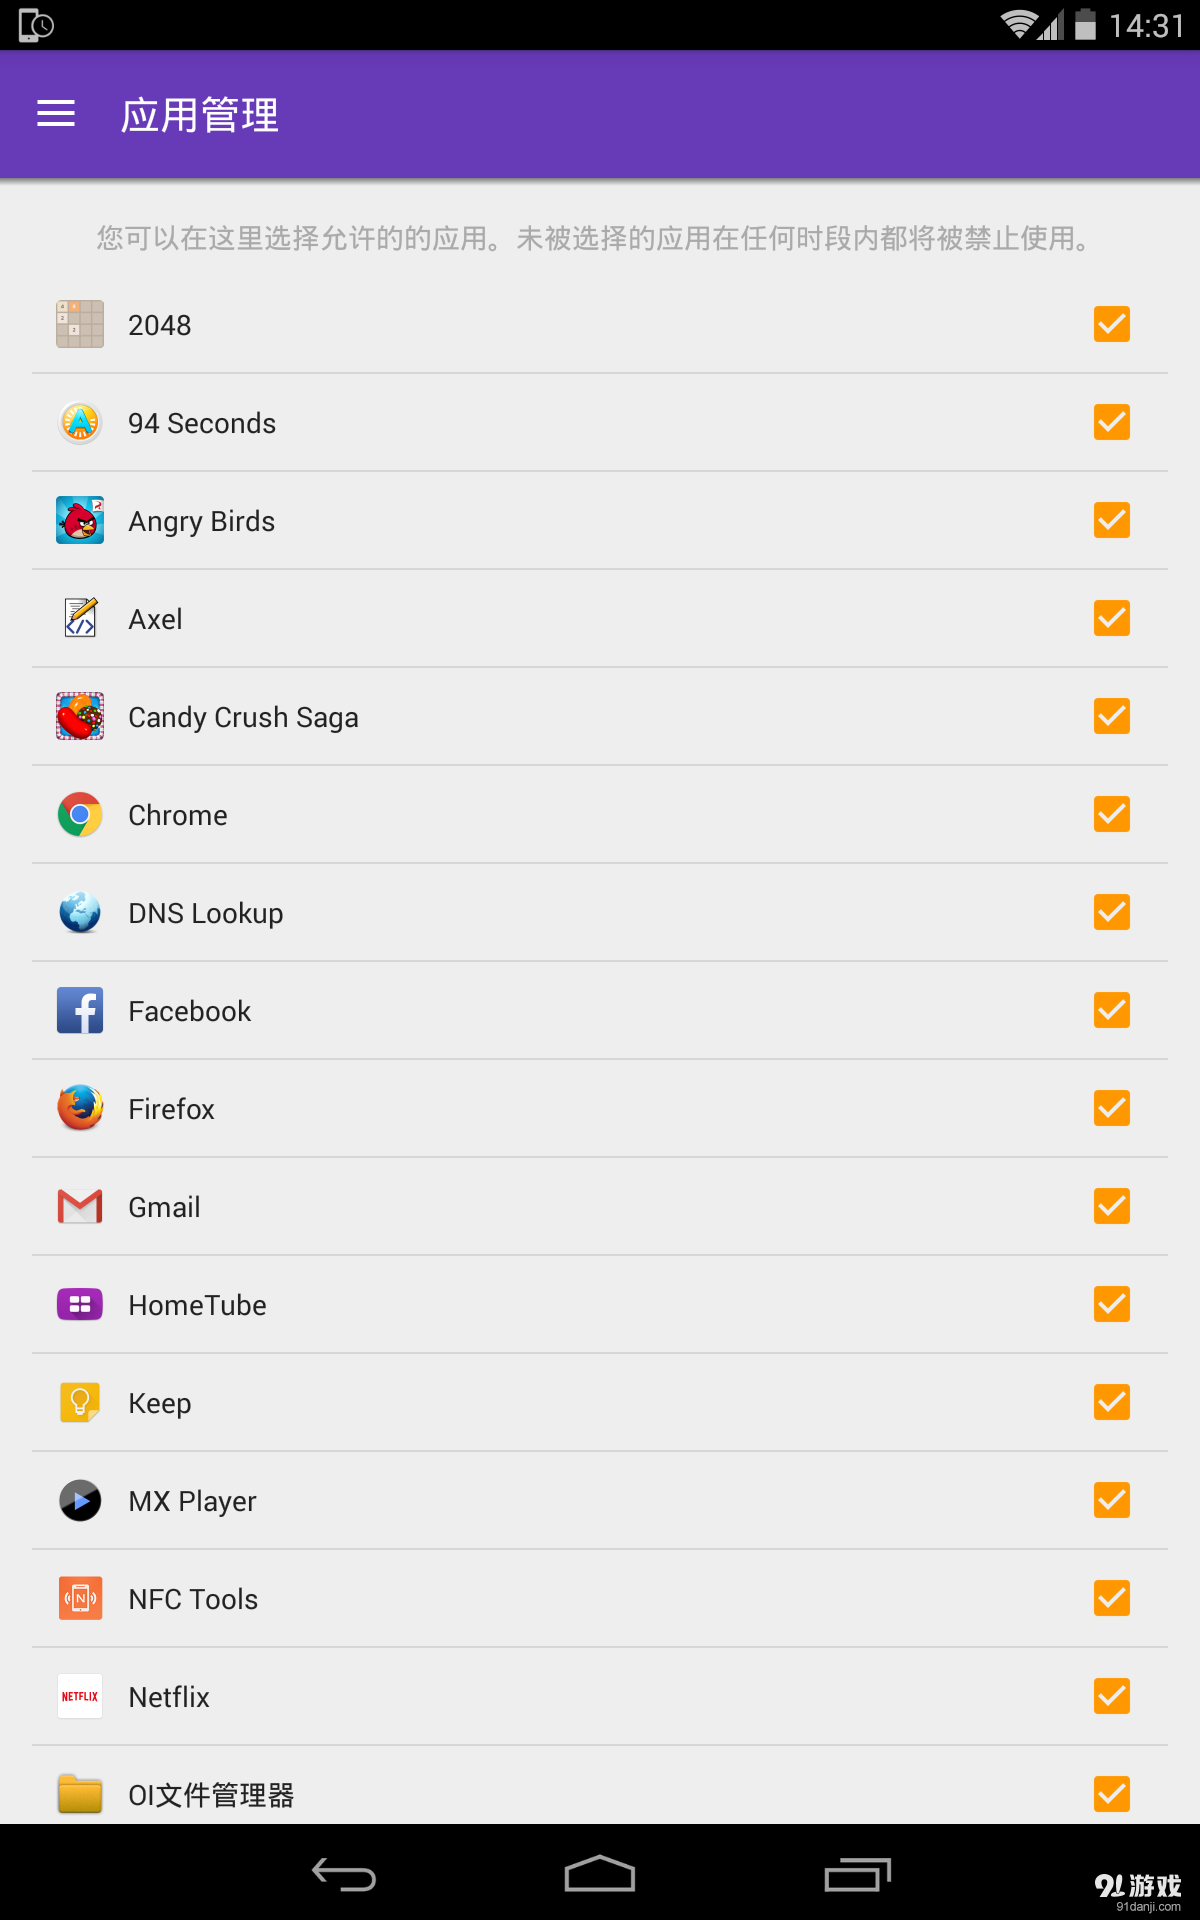Open the hamburger navigation menu
The image size is (1200, 1920).
pyautogui.click(x=56, y=114)
